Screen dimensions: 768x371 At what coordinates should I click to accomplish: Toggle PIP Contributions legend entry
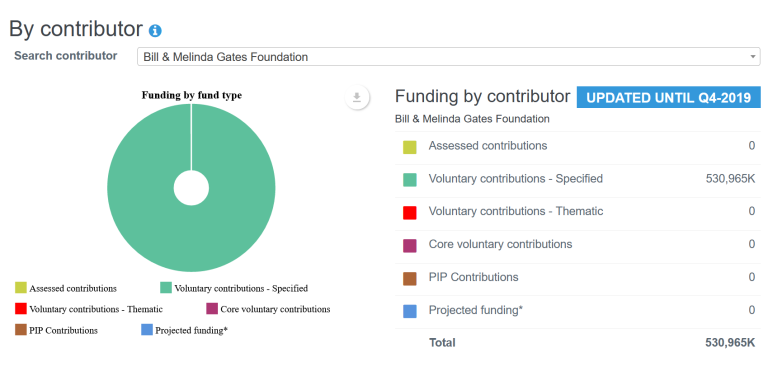(56, 330)
